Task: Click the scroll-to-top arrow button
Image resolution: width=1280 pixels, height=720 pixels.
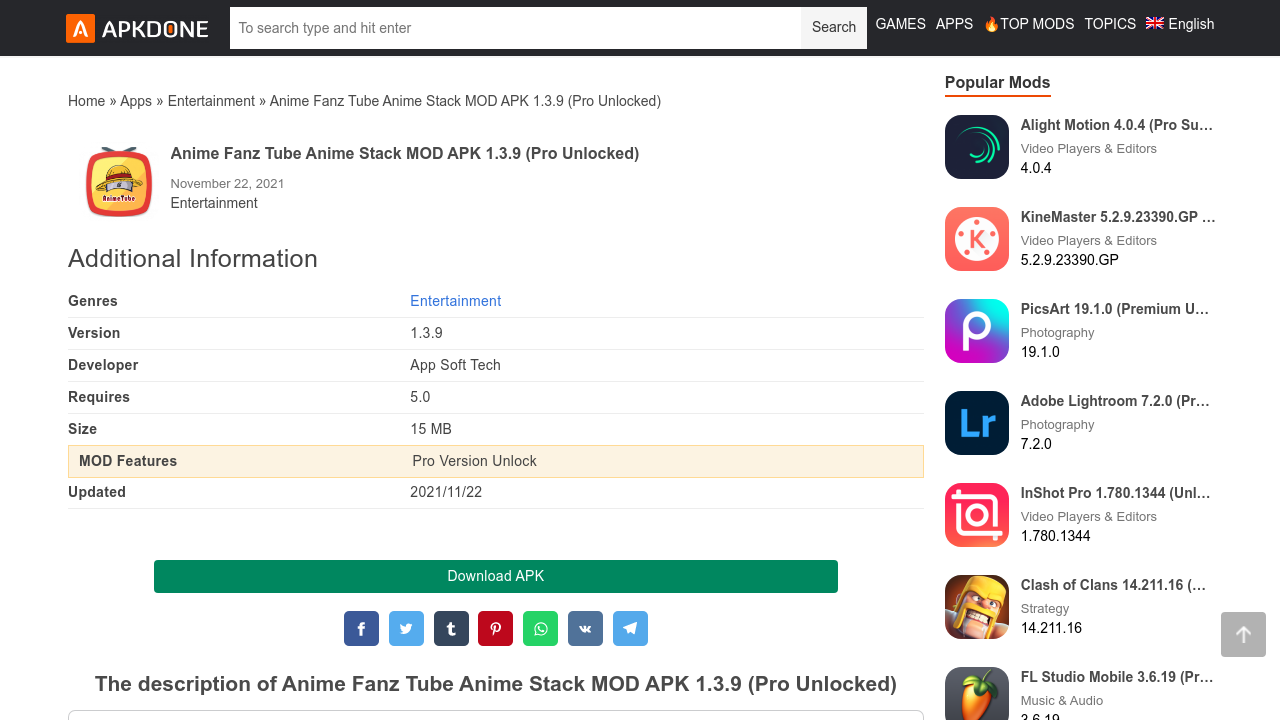Action: click(x=1243, y=634)
